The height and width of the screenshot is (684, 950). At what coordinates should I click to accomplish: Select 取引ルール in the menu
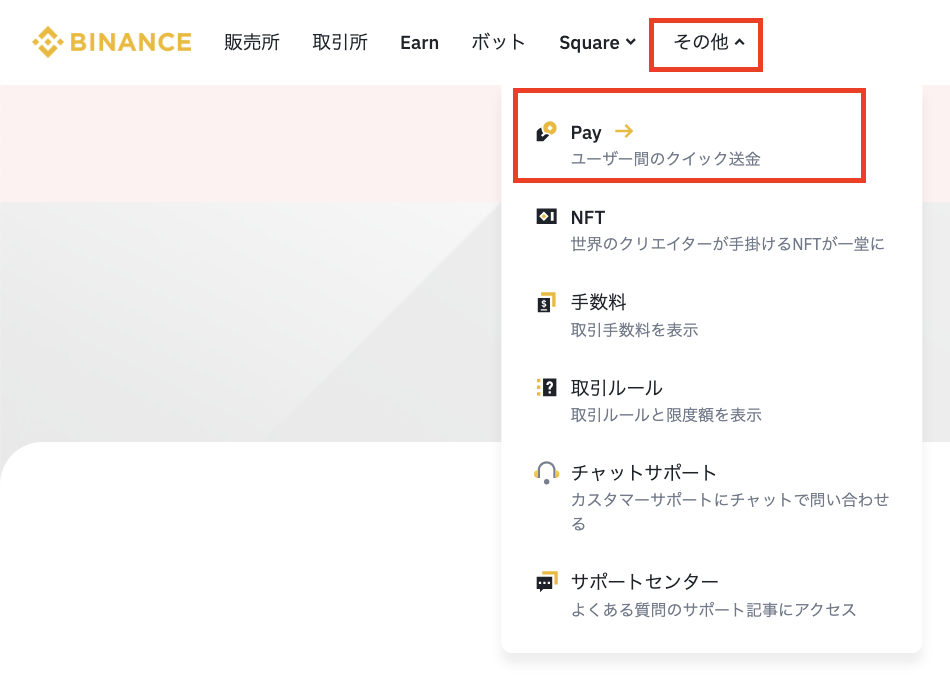[x=616, y=387]
